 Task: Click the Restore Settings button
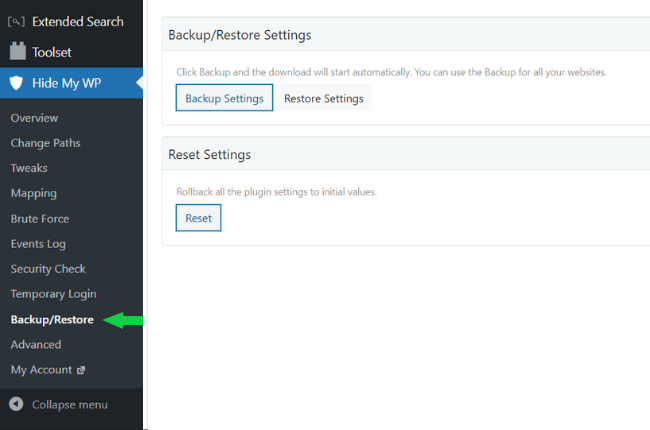point(323,99)
